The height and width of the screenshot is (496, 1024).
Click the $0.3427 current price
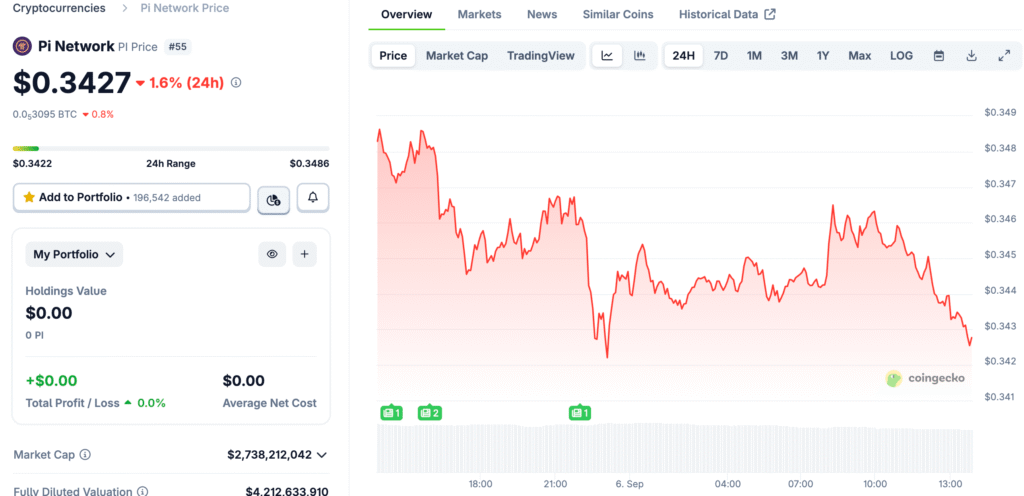coord(72,83)
